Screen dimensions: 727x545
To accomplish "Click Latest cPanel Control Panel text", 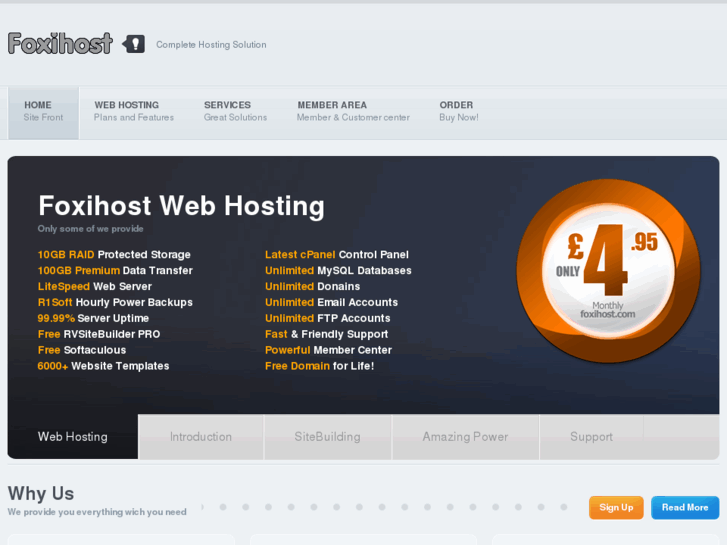I will [337, 255].
